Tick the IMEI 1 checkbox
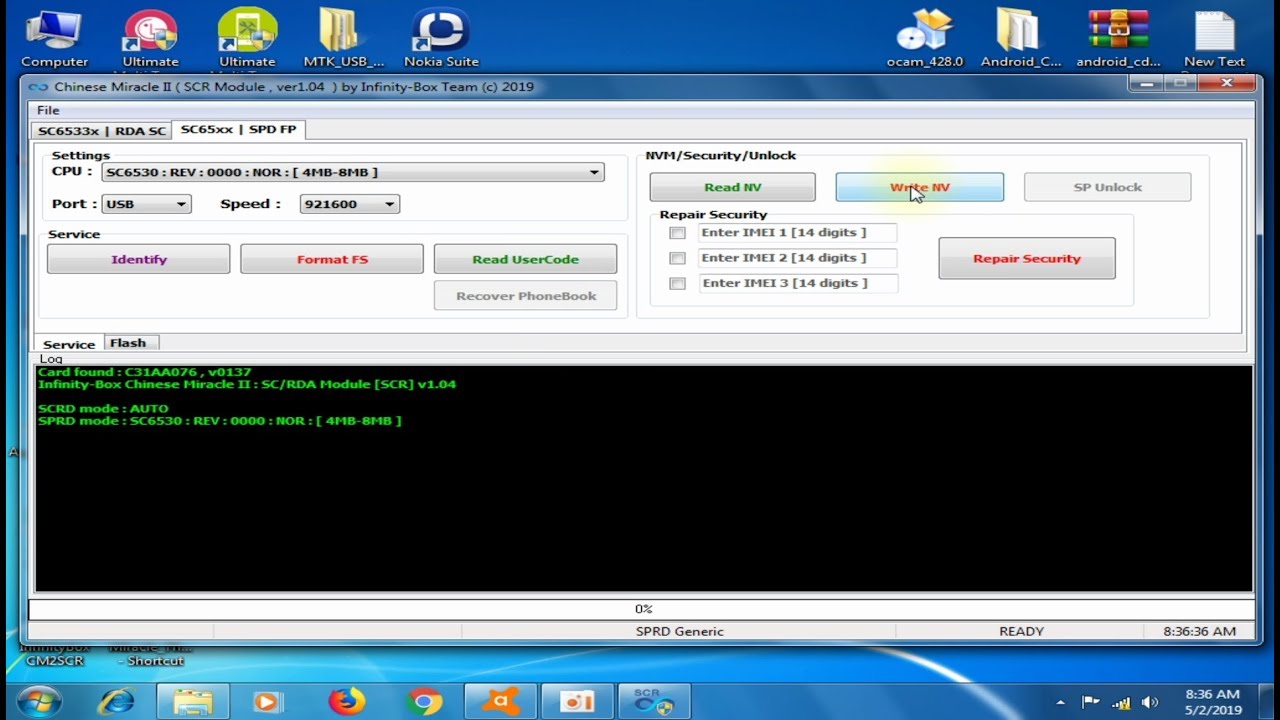This screenshot has height=720, width=1280. [x=677, y=233]
